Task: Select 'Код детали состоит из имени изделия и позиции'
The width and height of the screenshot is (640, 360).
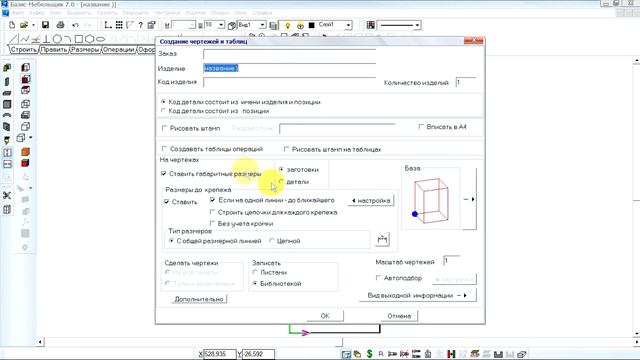Action: pos(164,102)
